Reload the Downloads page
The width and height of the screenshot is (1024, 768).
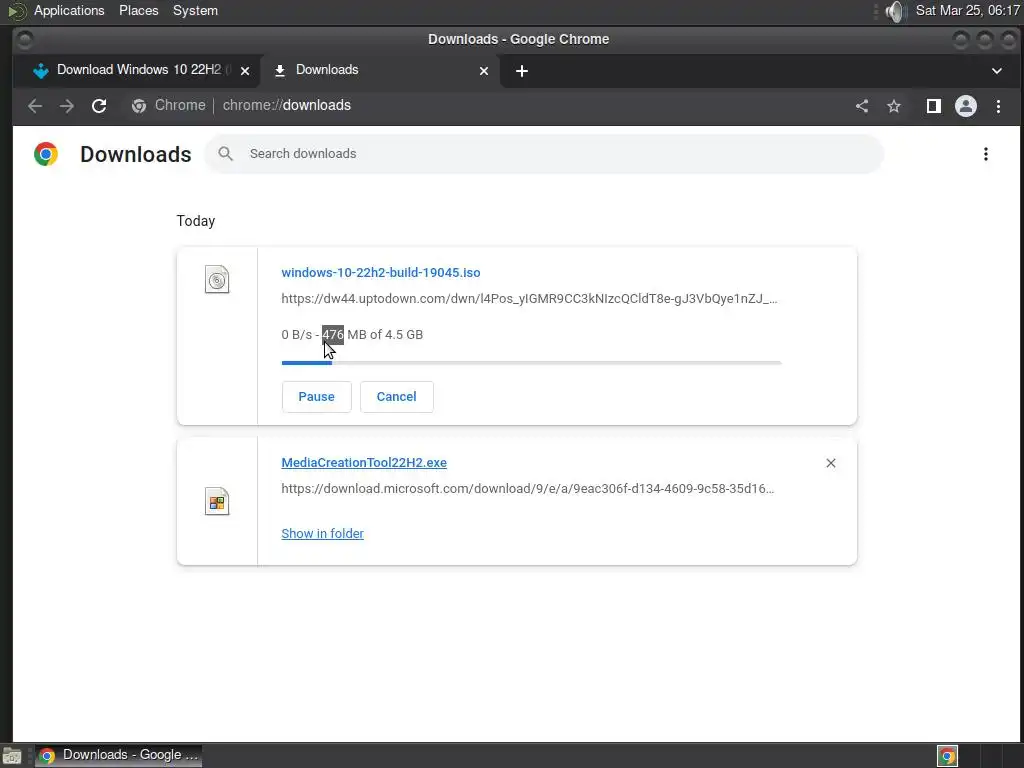[99, 106]
